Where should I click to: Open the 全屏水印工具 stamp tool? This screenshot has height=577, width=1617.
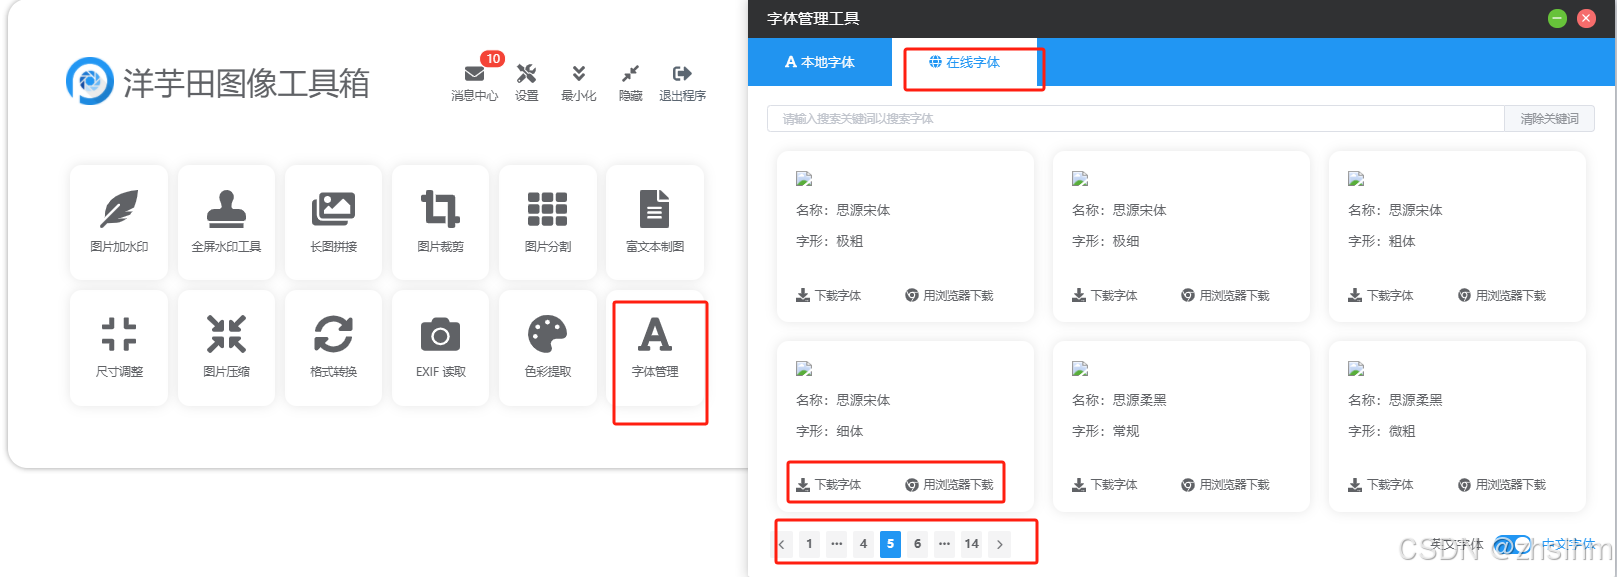[x=226, y=222]
